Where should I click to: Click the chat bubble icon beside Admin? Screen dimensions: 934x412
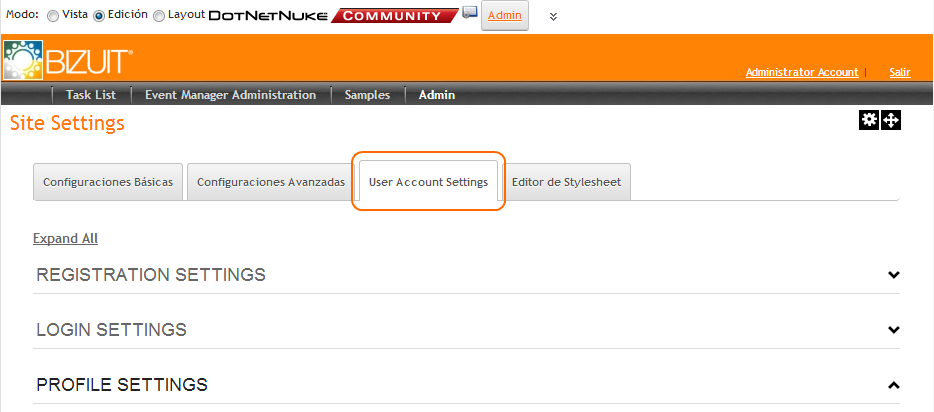tap(469, 13)
